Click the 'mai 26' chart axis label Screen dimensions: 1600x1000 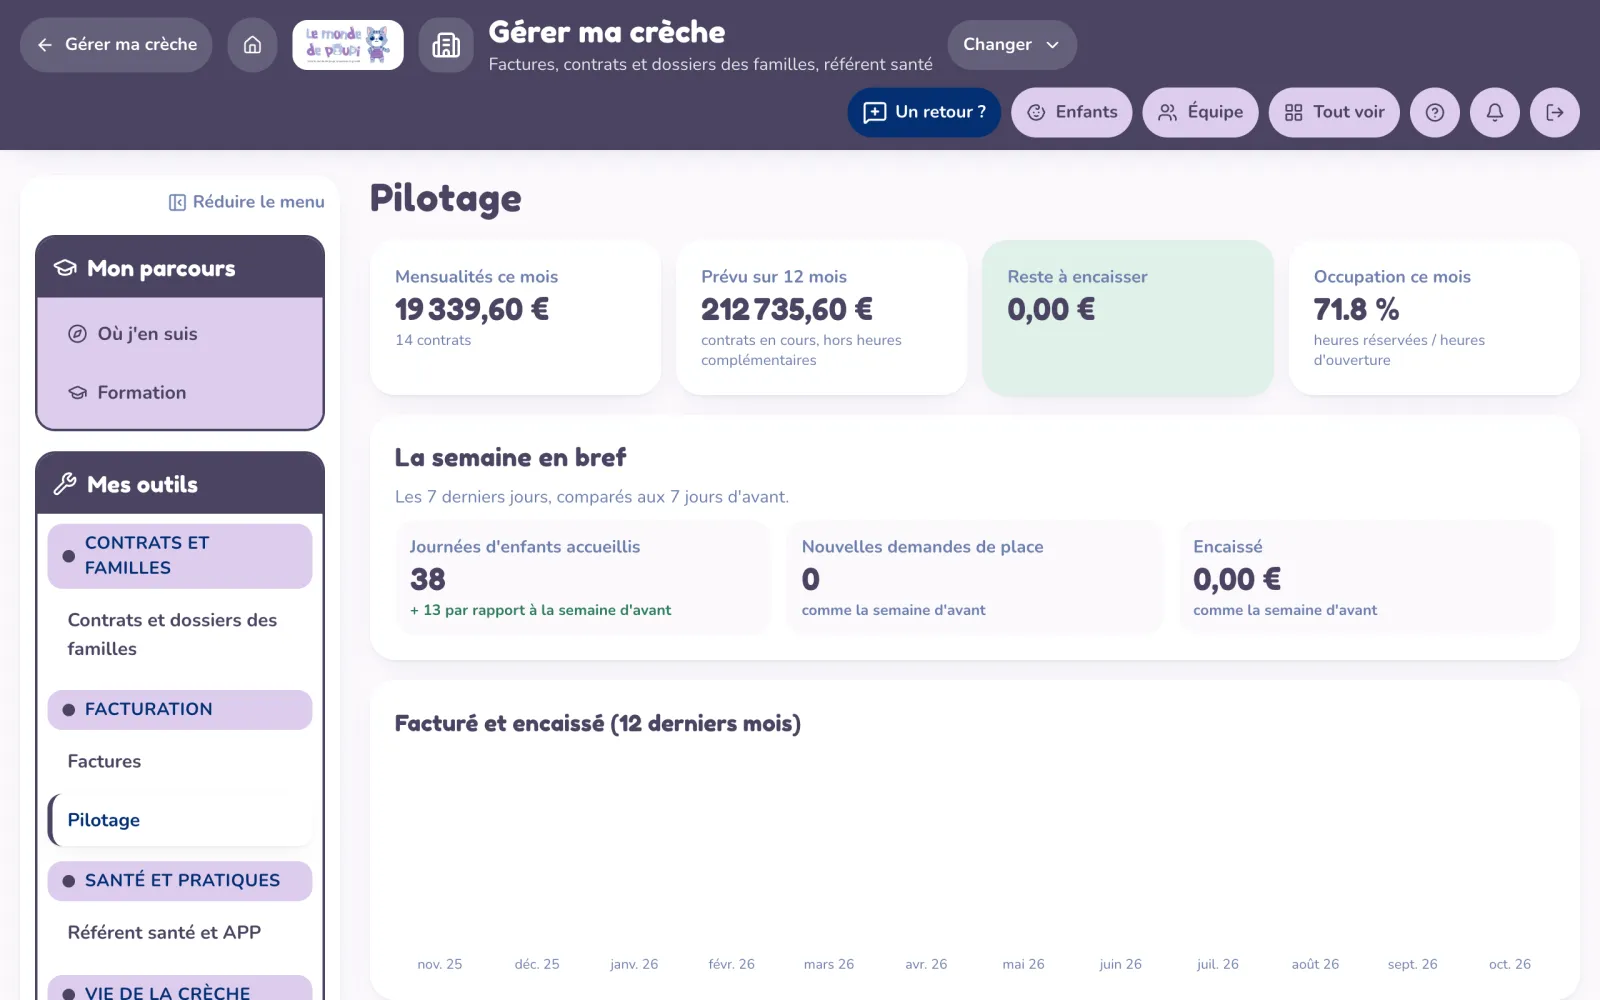tap(1023, 964)
